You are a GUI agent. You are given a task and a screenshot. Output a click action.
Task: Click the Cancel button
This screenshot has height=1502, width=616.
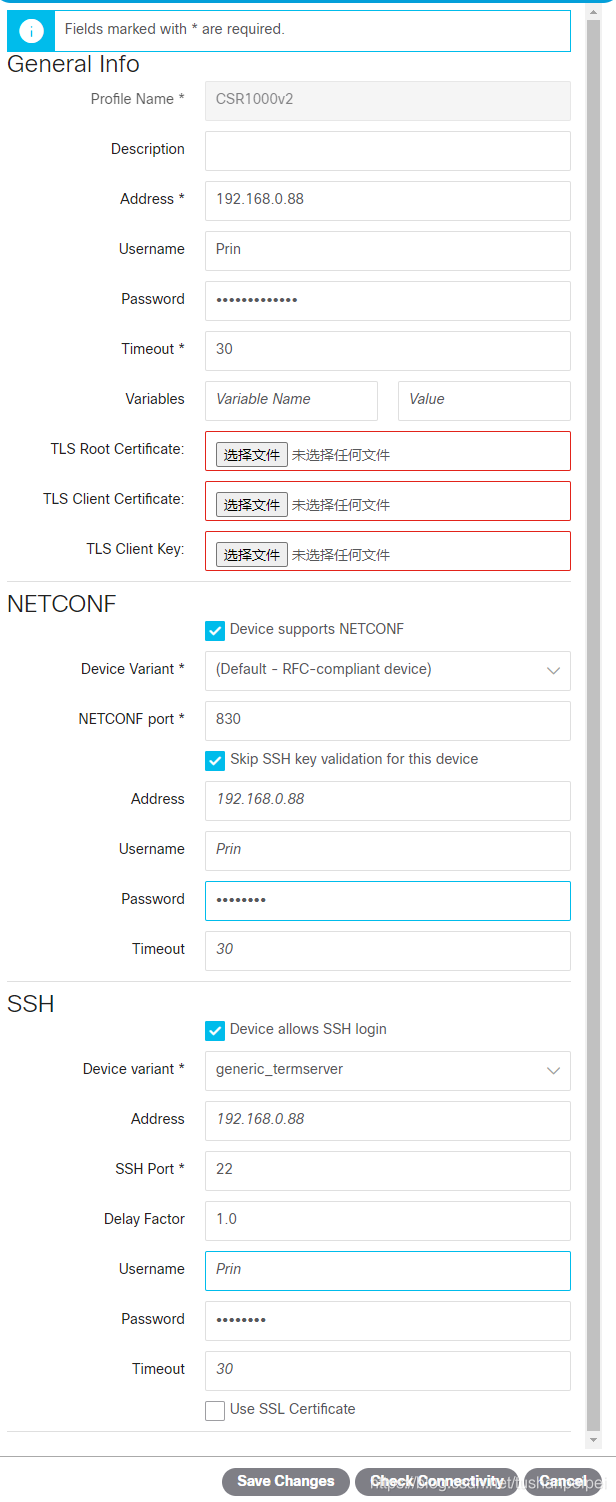pyautogui.click(x=562, y=1481)
